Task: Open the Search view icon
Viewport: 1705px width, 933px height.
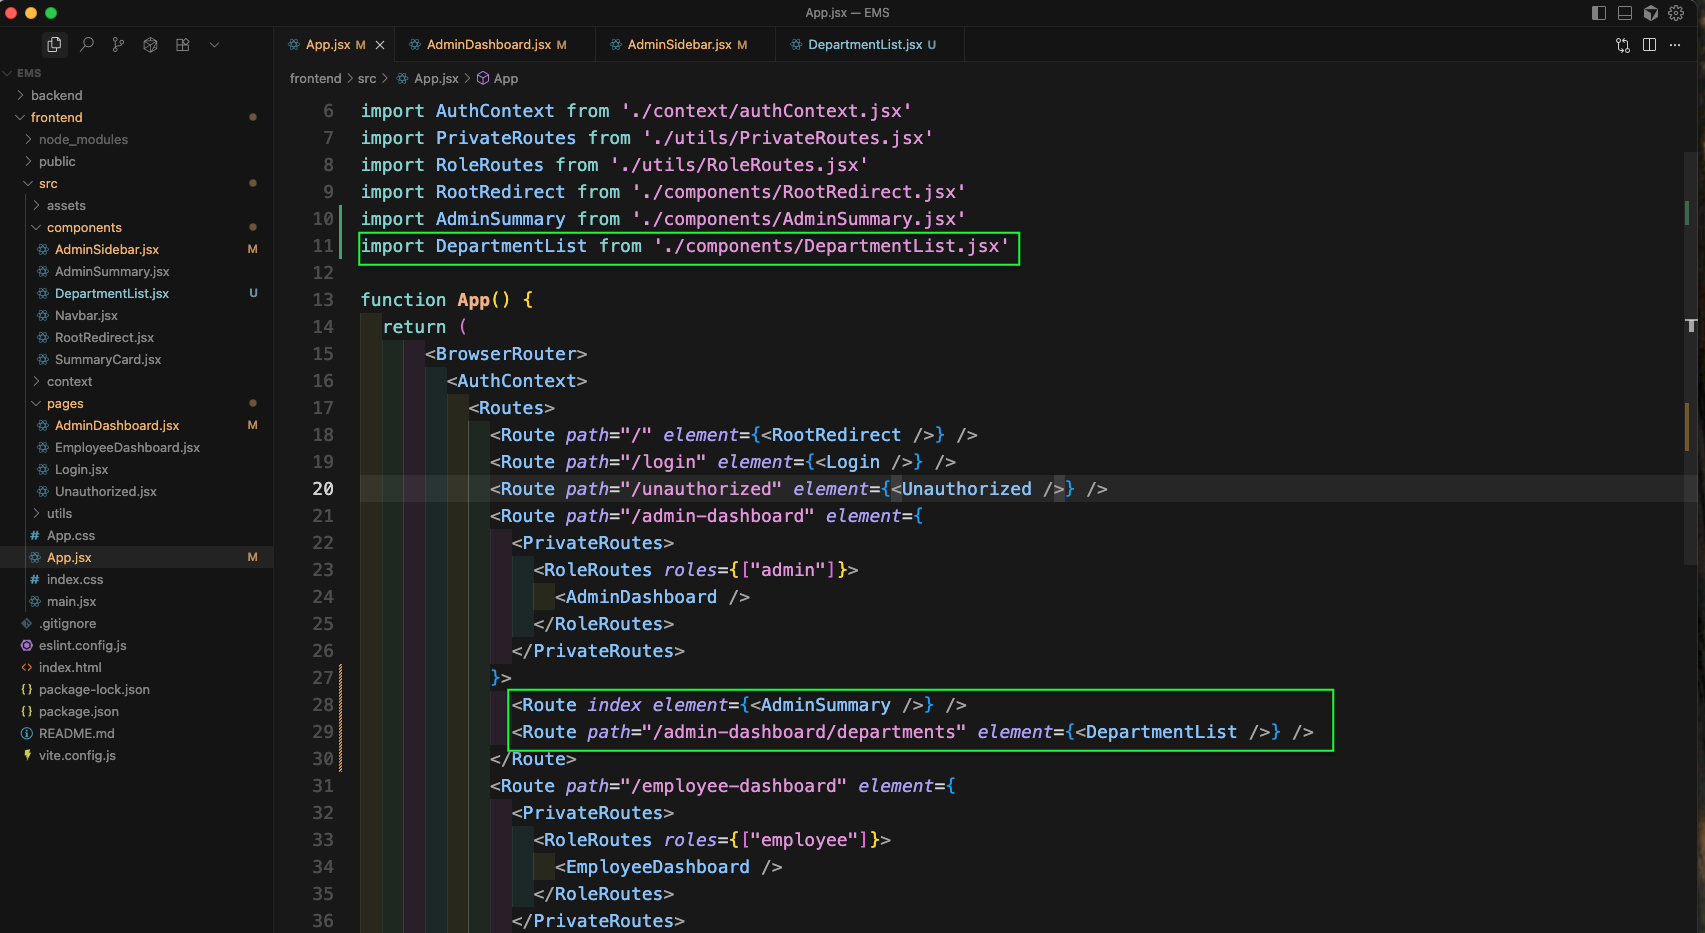Action: [87, 45]
